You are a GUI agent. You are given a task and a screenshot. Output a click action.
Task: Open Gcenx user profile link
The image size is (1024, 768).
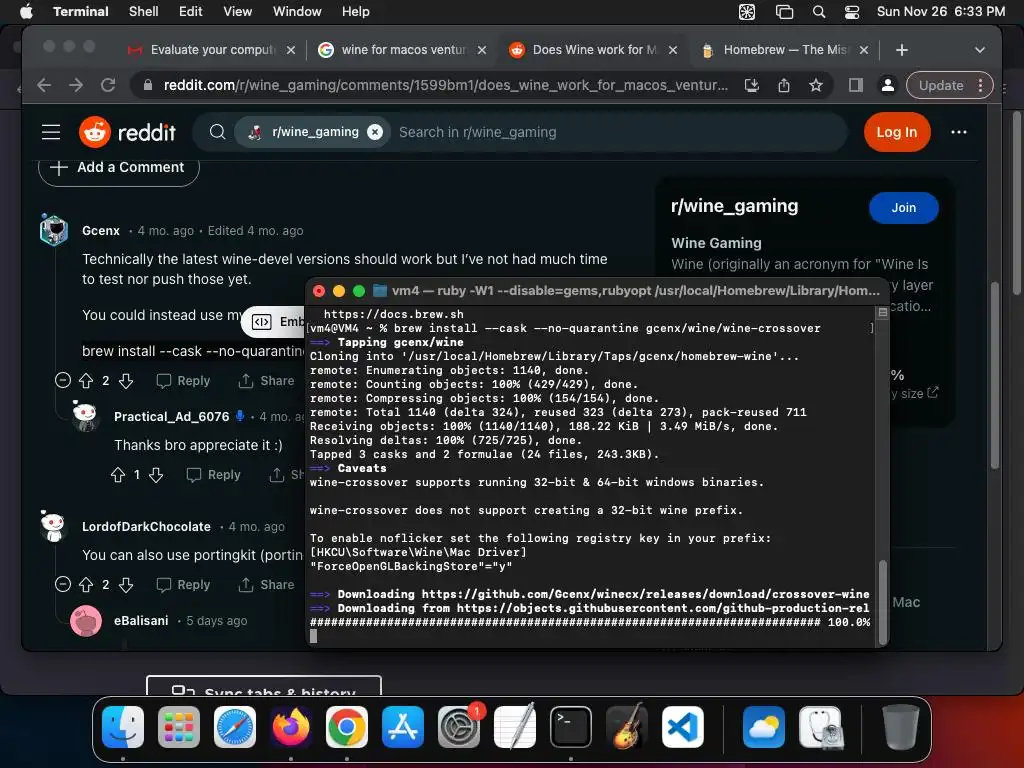101,231
